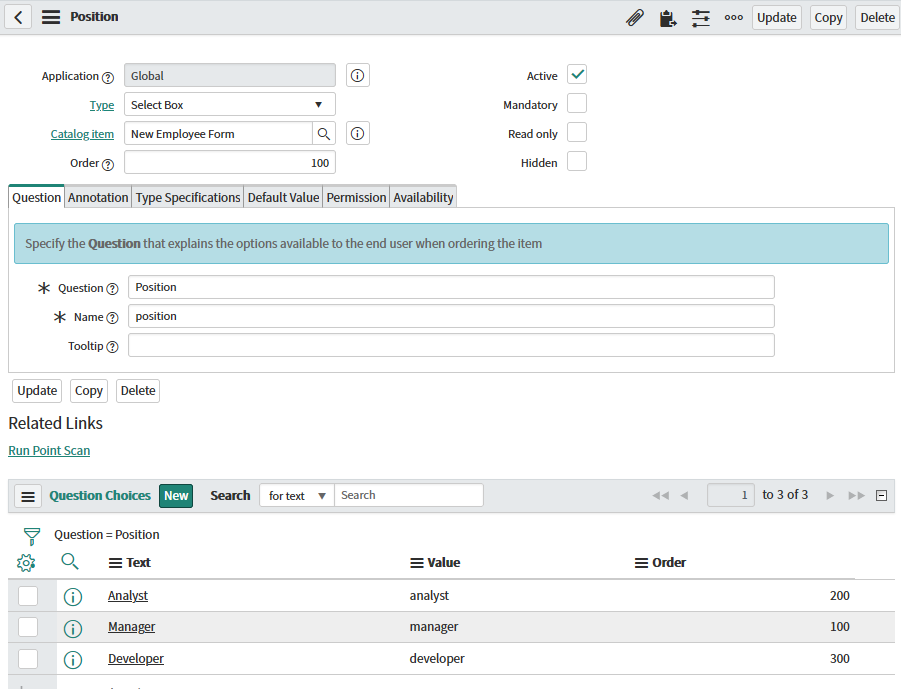Open the Run Point Scan link
901x689 pixels.
(x=49, y=451)
